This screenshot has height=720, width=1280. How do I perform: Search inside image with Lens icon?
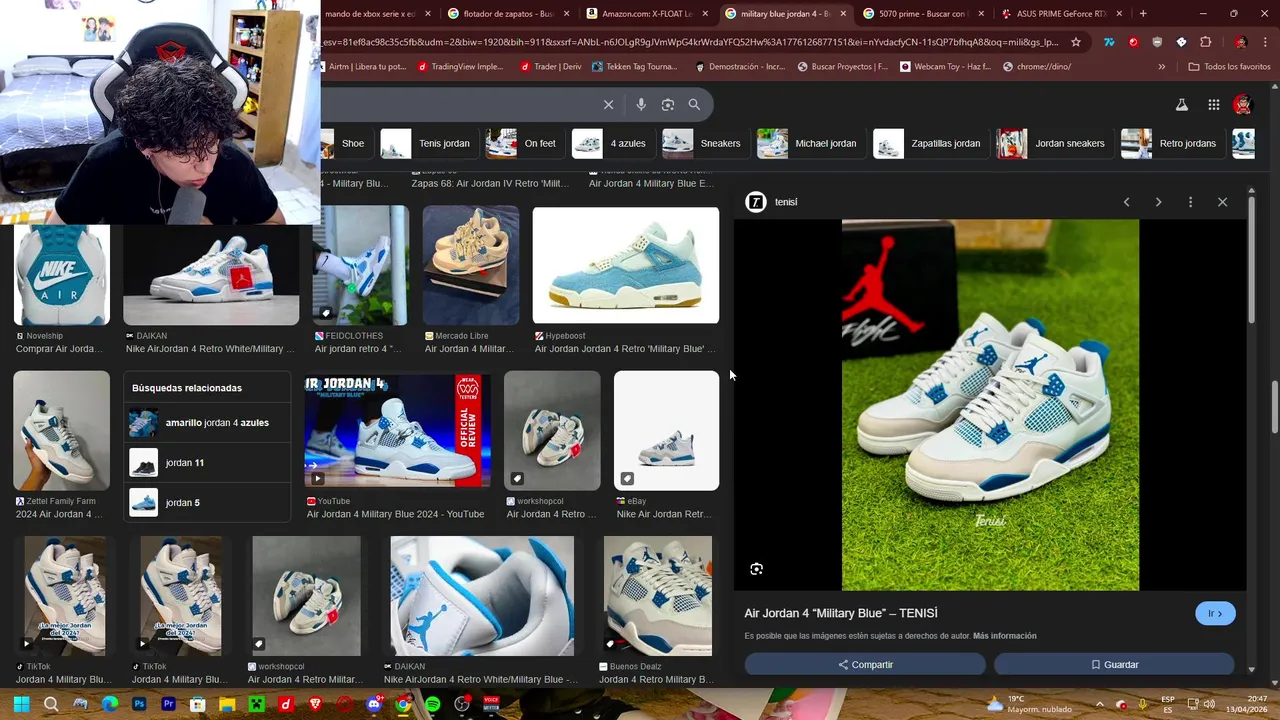pyautogui.click(x=757, y=569)
